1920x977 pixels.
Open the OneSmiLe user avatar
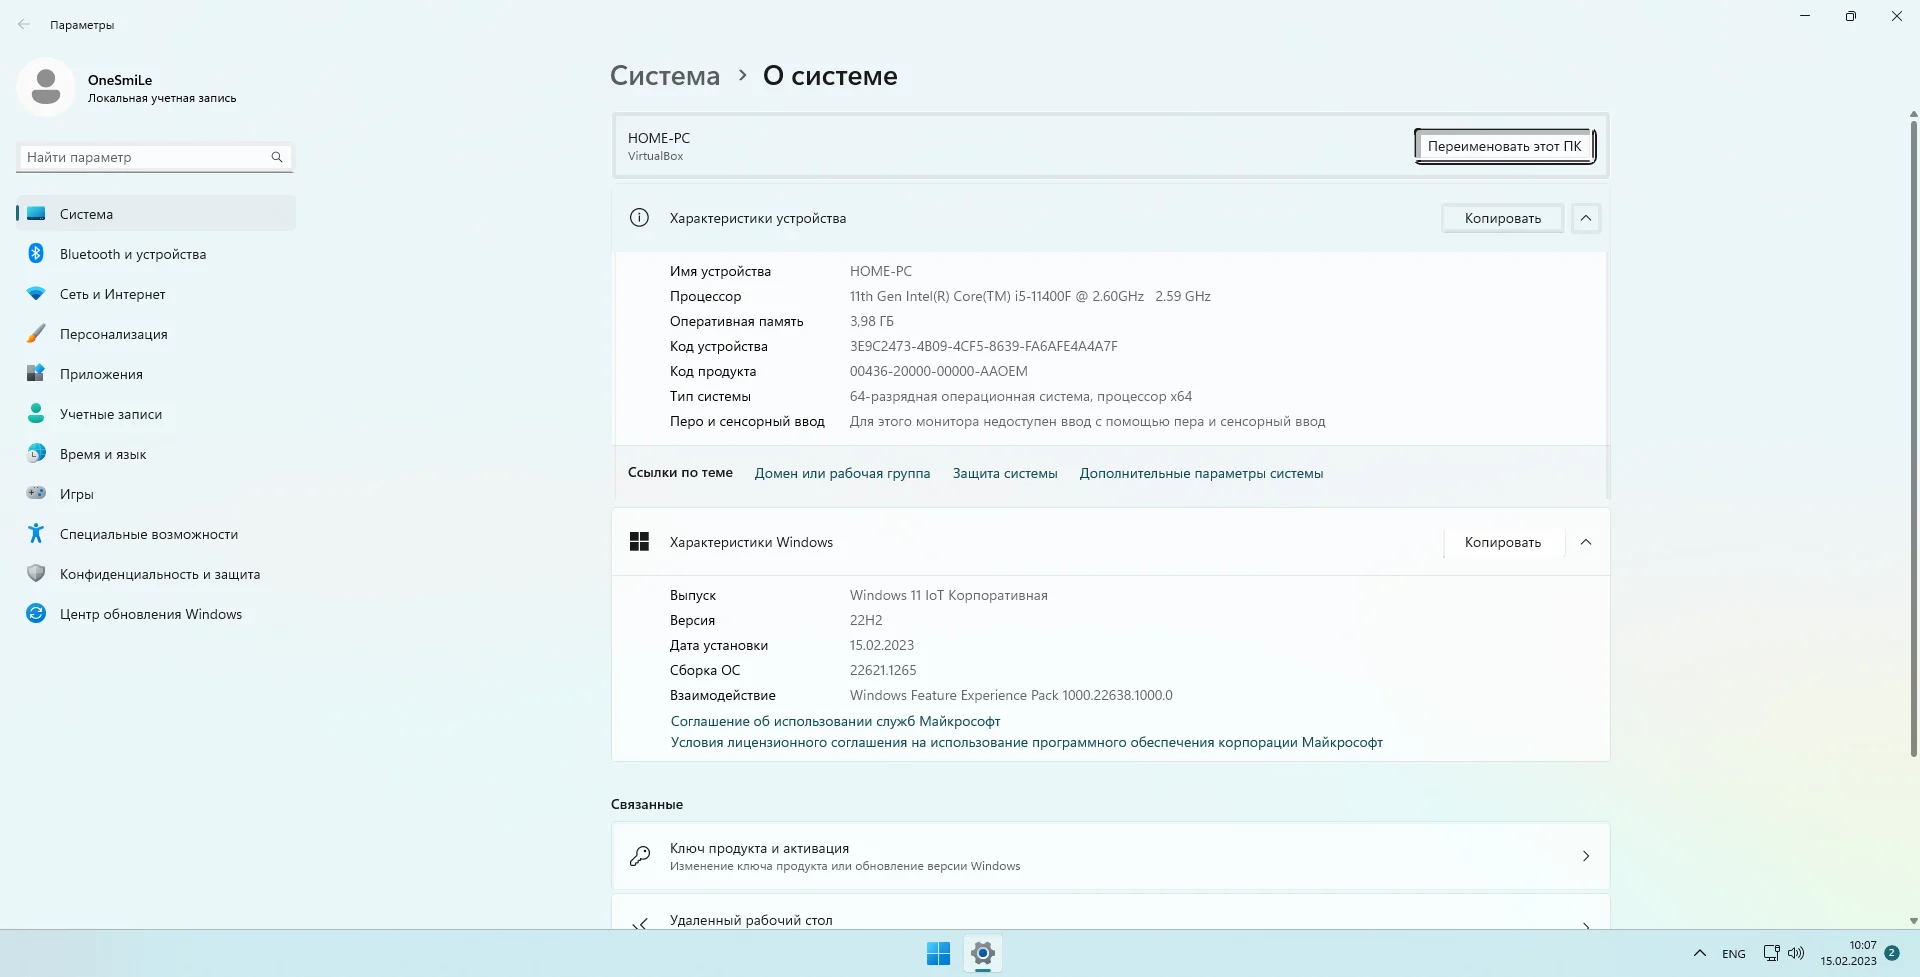click(x=45, y=87)
